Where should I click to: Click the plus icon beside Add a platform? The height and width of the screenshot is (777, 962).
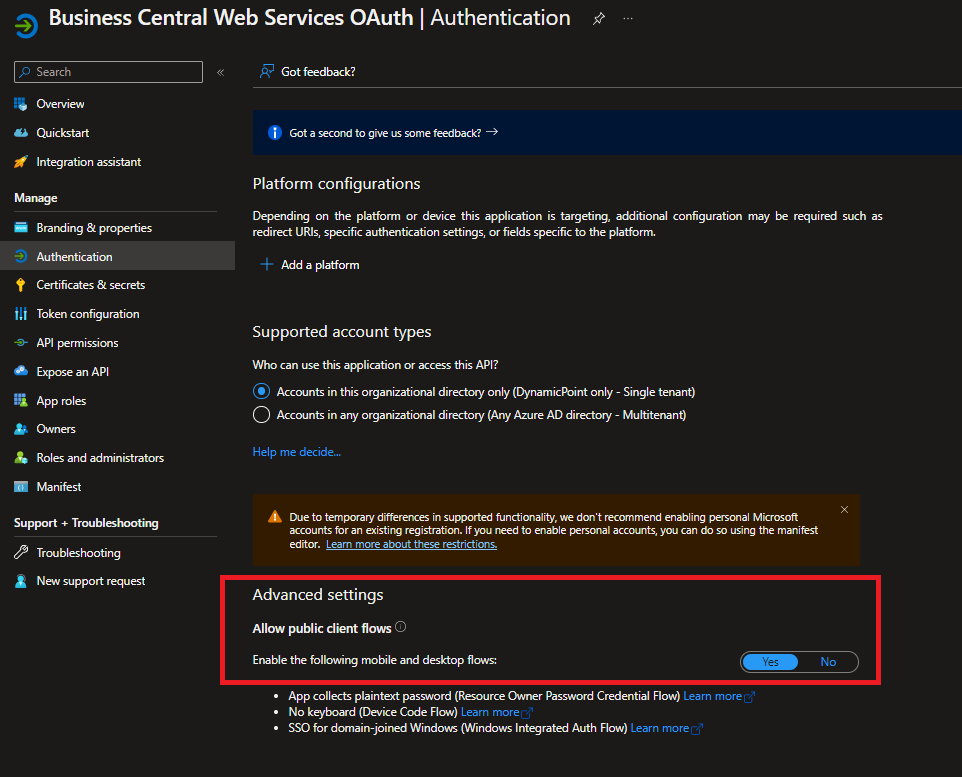[267, 265]
